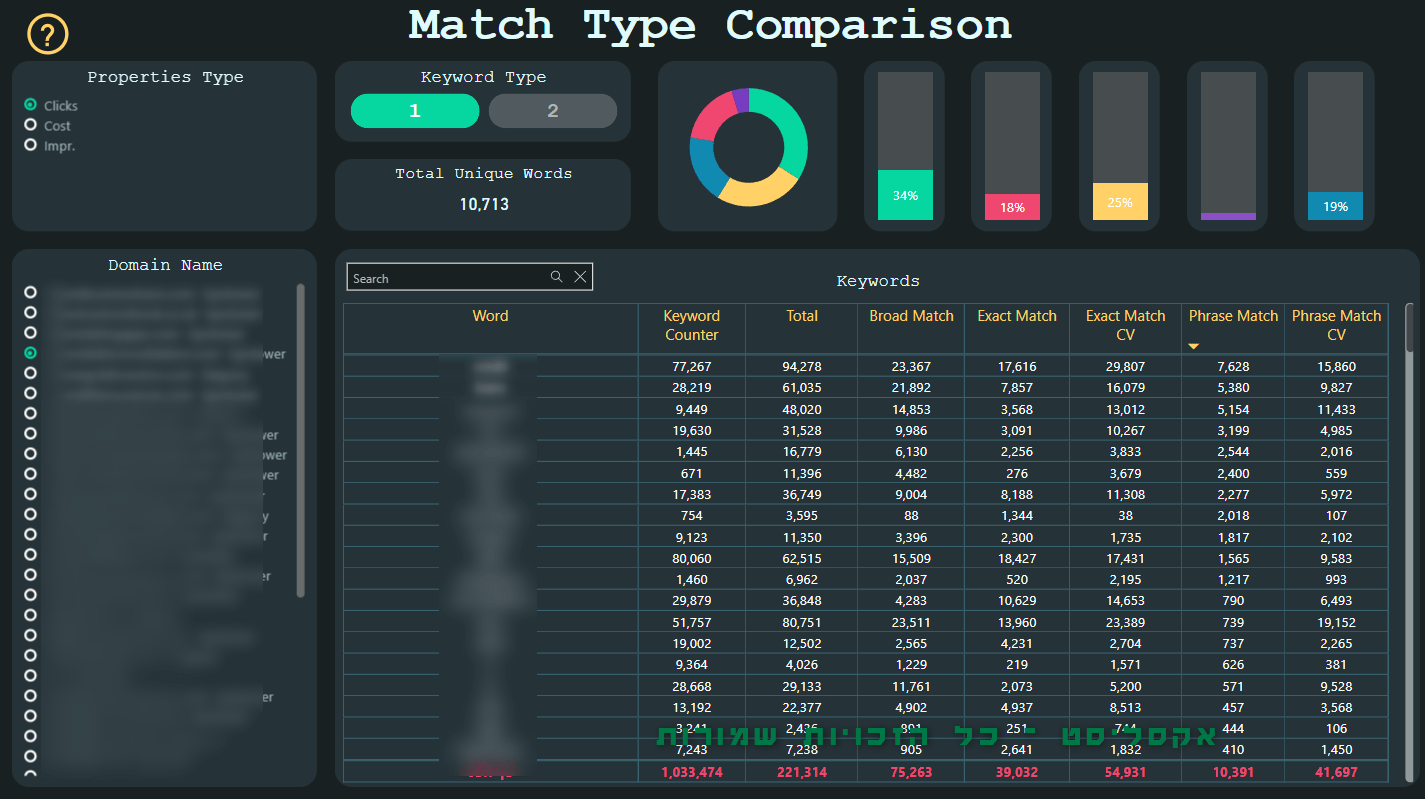
Task: Click cell 15,860 in Phrase Match CV
Action: pyautogui.click(x=1336, y=367)
